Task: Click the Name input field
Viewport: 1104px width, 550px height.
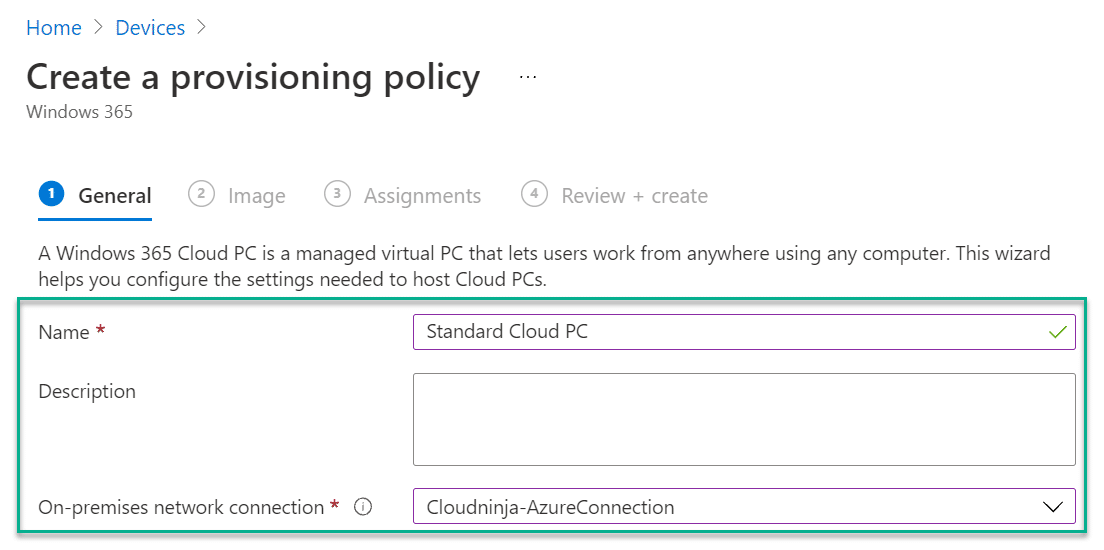Action: tap(744, 332)
